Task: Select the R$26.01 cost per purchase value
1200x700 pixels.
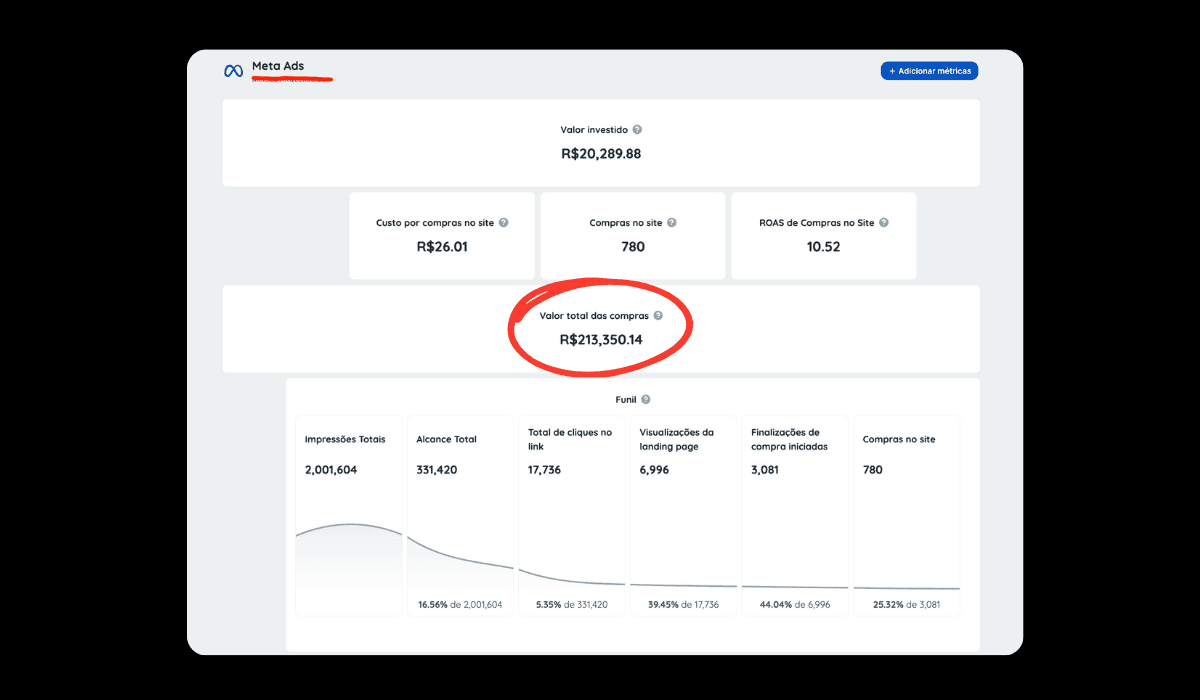Action: click(x=441, y=247)
